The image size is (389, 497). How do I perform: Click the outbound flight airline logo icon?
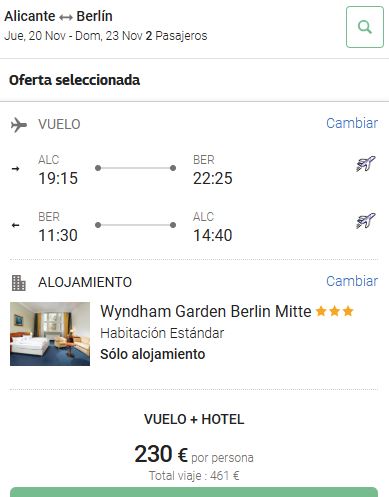click(x=366, y=164)
